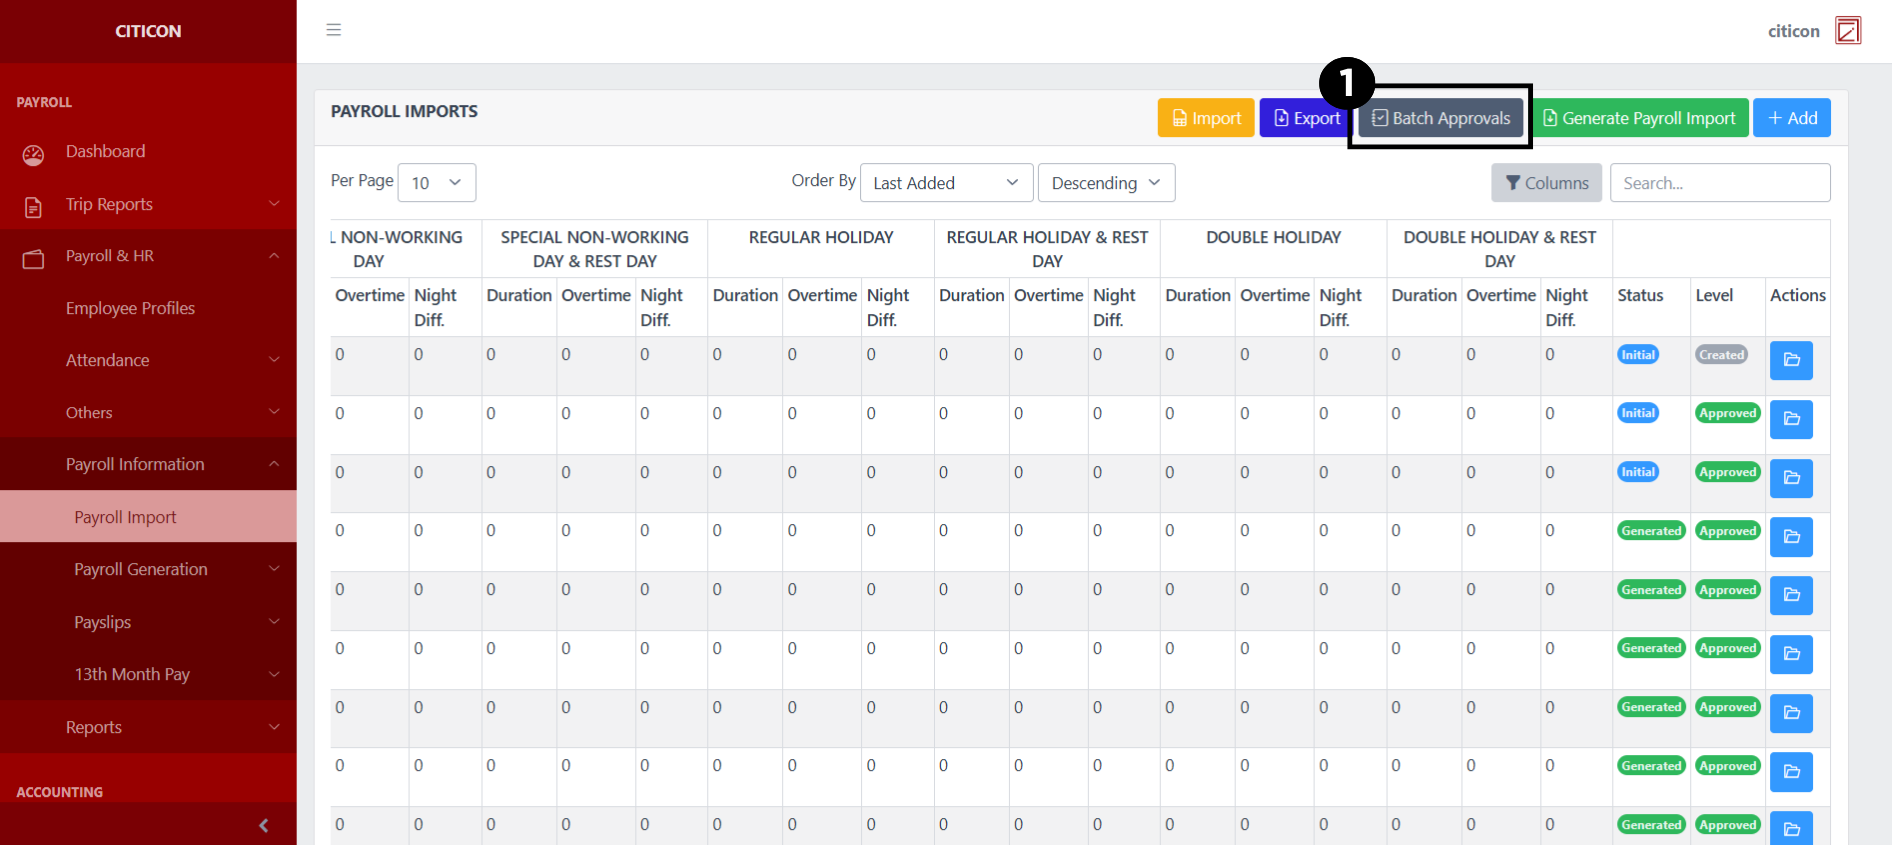Click the Batch Approvals button
The width and height of the screenshot is (1892, 845).
coord(1440,118)
